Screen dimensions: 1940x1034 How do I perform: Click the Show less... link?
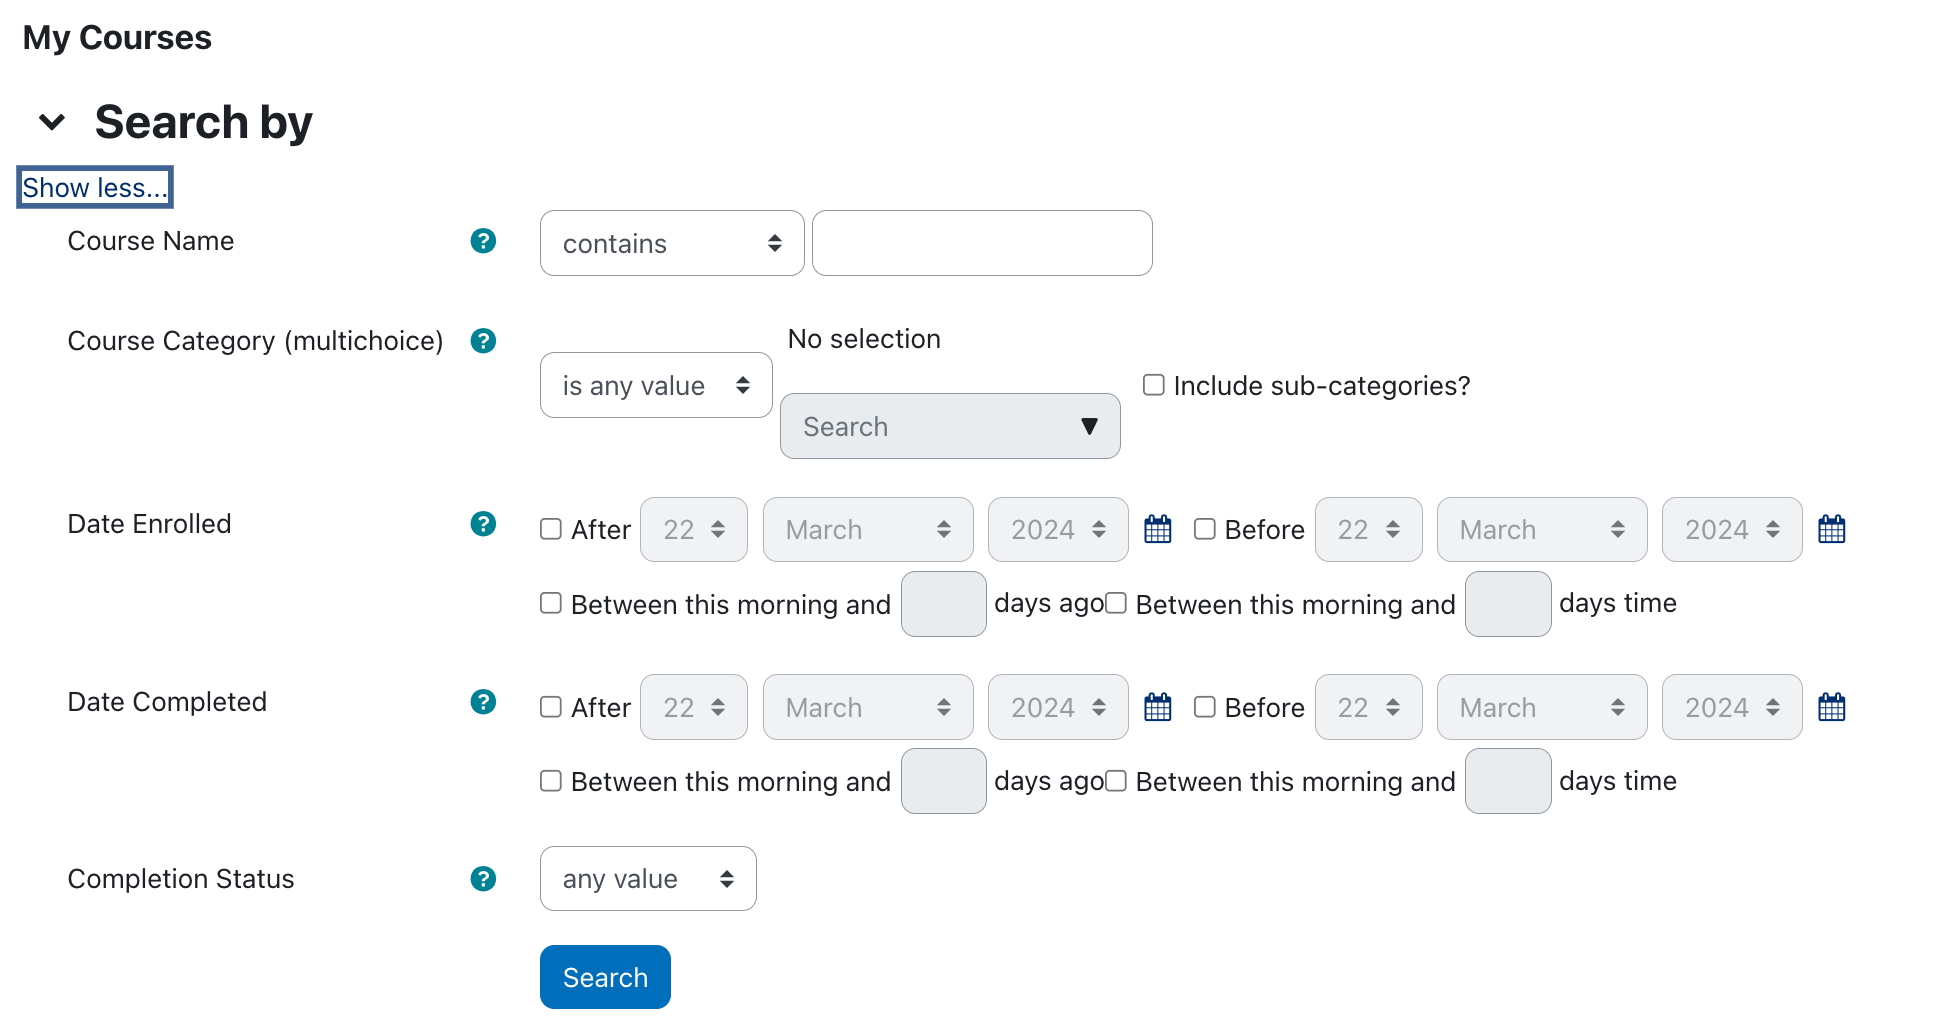[x=95, y=188]
